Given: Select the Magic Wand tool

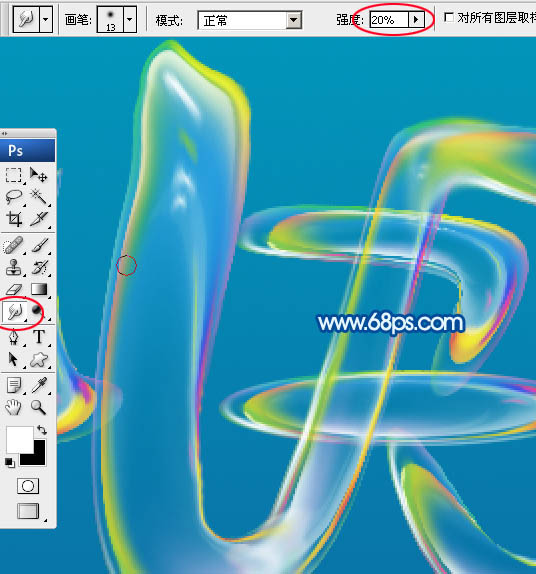Looking at the screenshot, I should click(38, 197).
